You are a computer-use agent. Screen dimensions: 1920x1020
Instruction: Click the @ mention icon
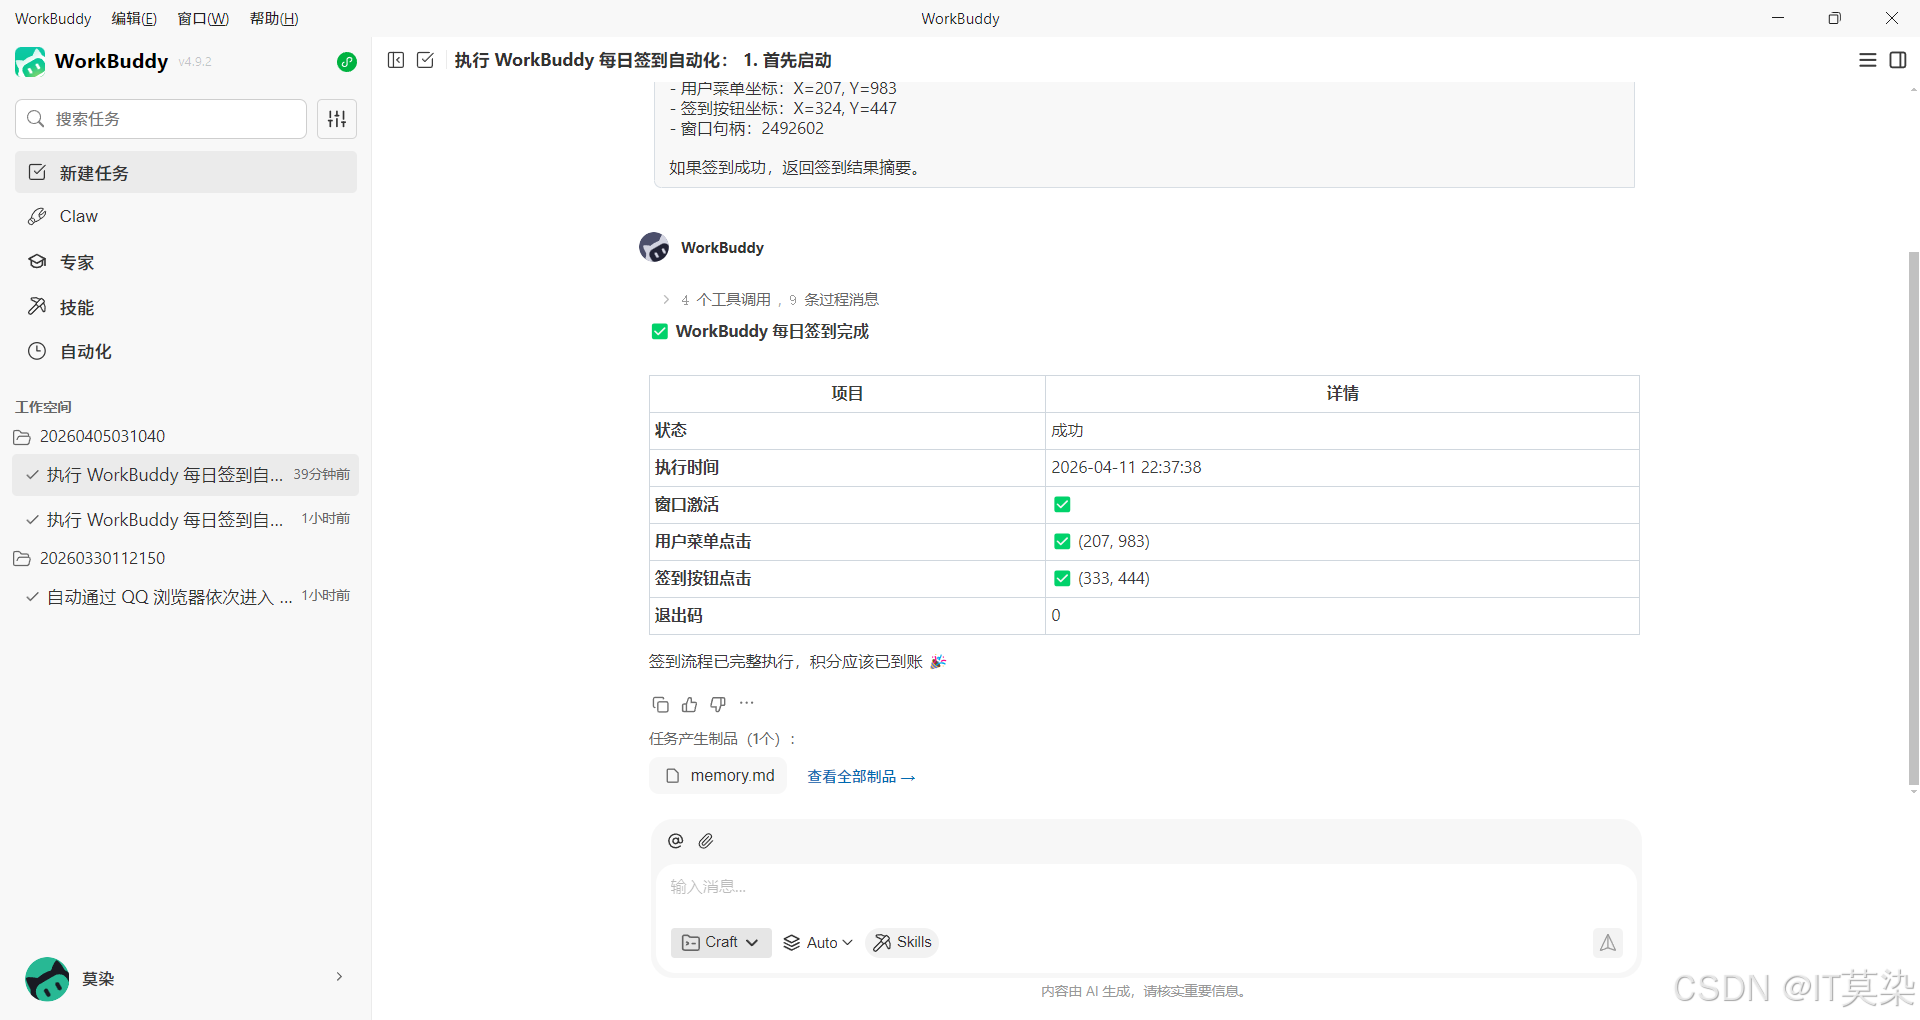[675, 841]
